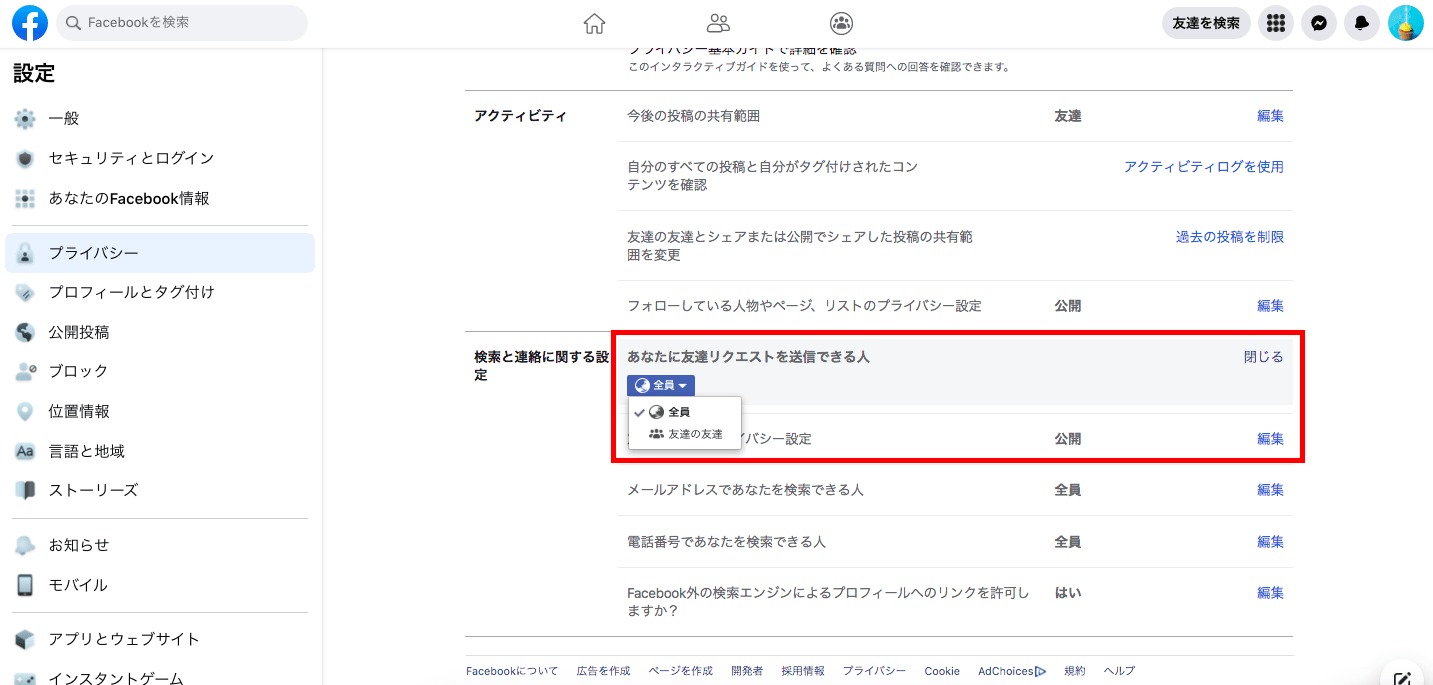Click the new message compose icon
Screen dimensions: 1433x685
pos(1403,678)
